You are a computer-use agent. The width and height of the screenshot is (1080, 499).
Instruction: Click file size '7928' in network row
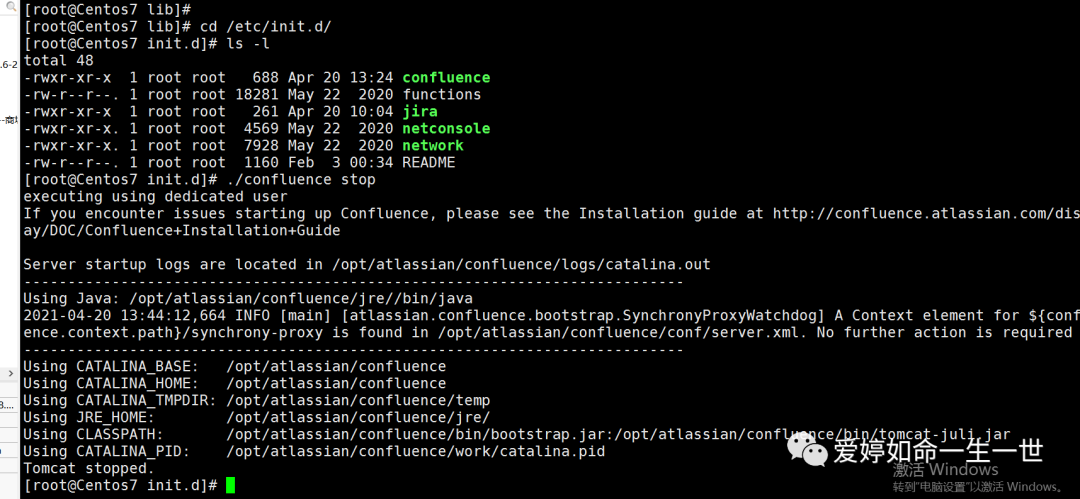pos(262,145)
